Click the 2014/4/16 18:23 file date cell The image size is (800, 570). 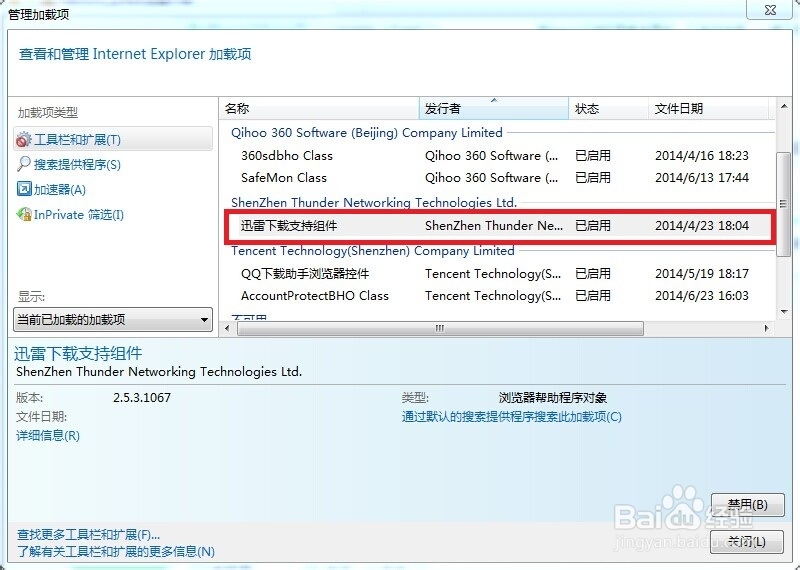click(x=702, y=156)
